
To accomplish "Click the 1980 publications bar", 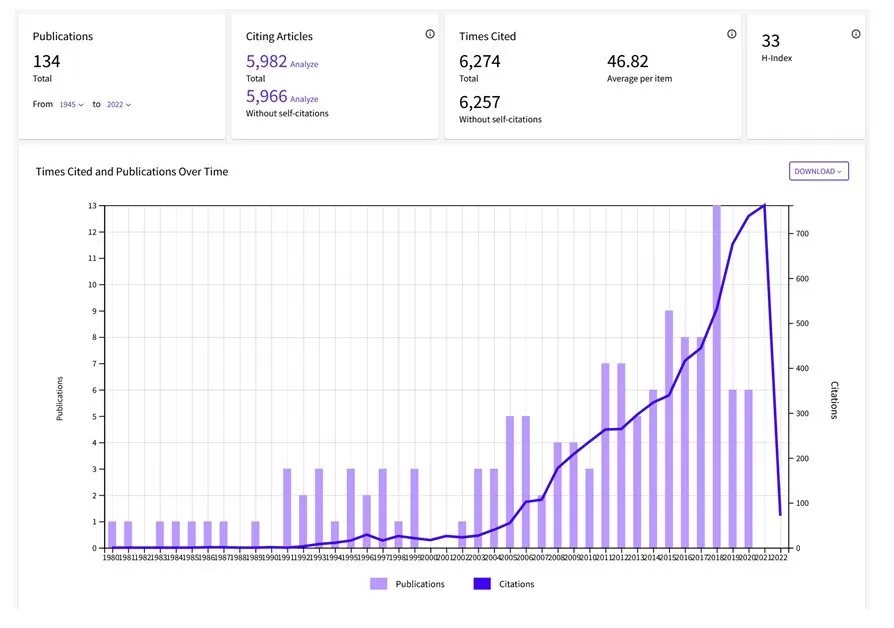I will 112,535.
